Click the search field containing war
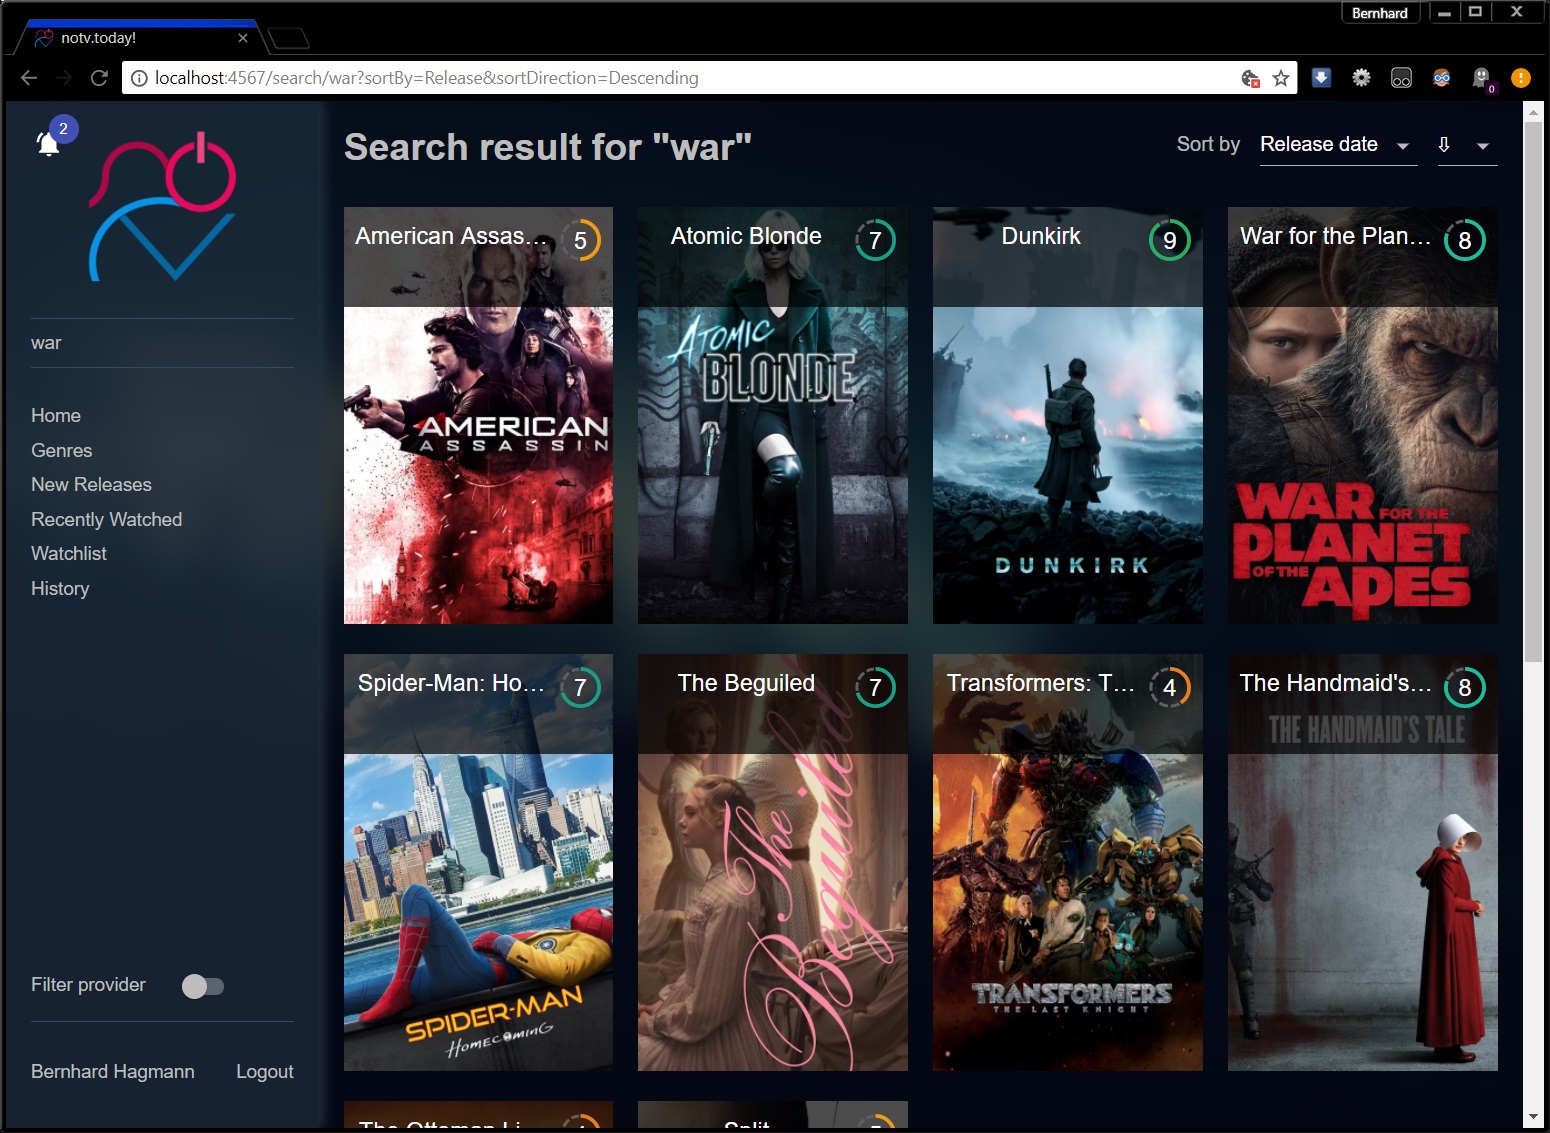This screenshot has height=1133, width=1550. click(162, 343)
